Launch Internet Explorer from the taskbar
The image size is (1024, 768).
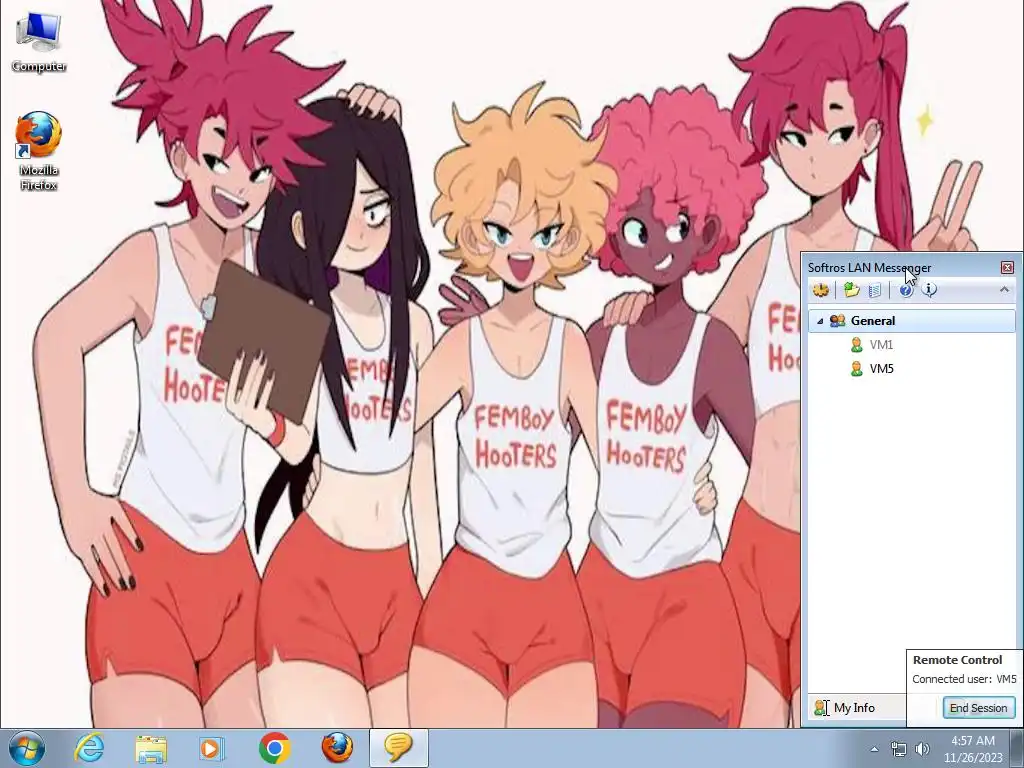(x=89, y=748)
